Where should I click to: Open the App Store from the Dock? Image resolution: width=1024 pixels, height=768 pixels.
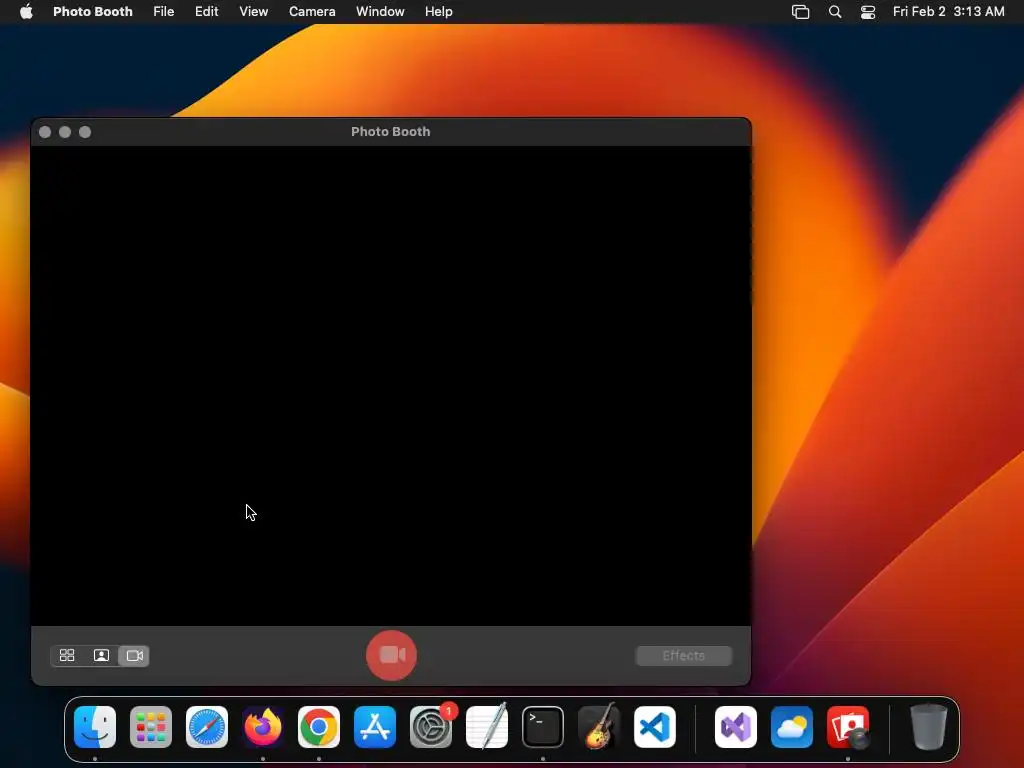(375, 727)
